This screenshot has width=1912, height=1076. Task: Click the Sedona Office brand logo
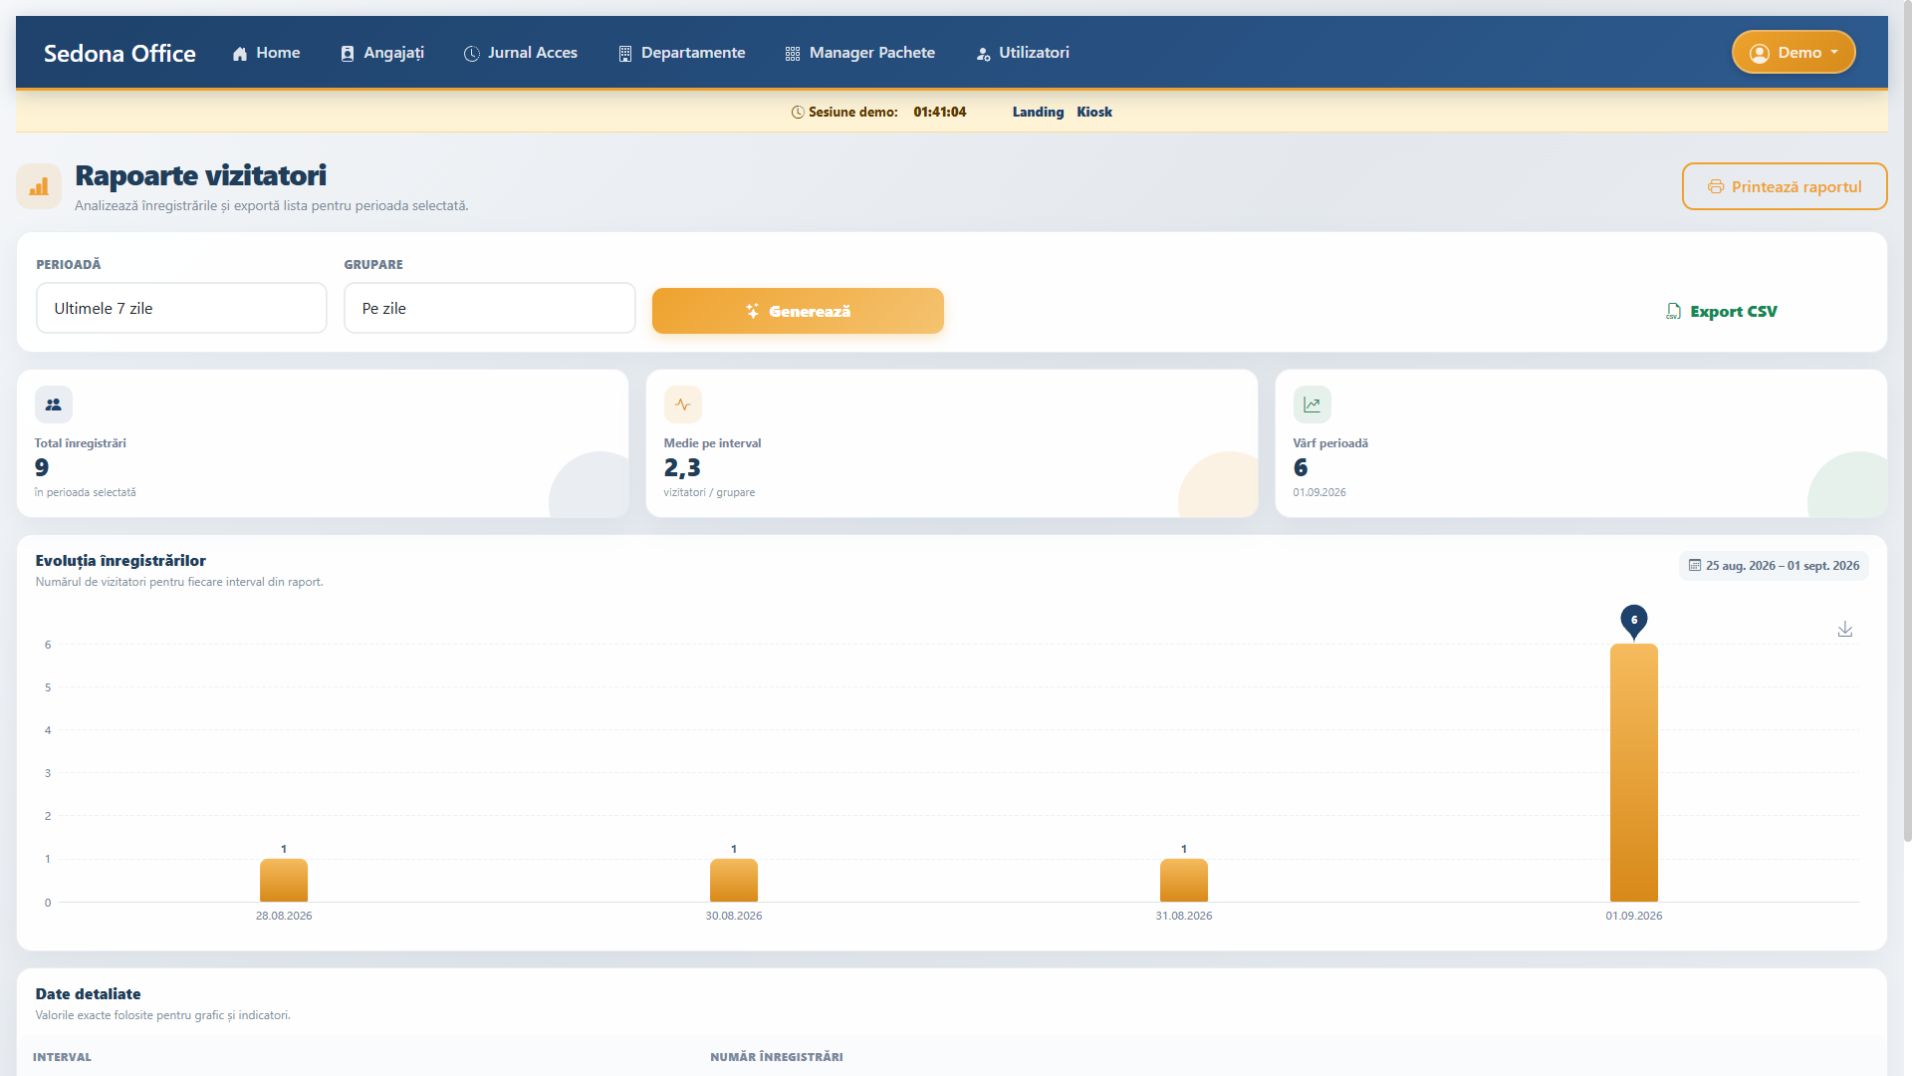[x=120, y=53]
